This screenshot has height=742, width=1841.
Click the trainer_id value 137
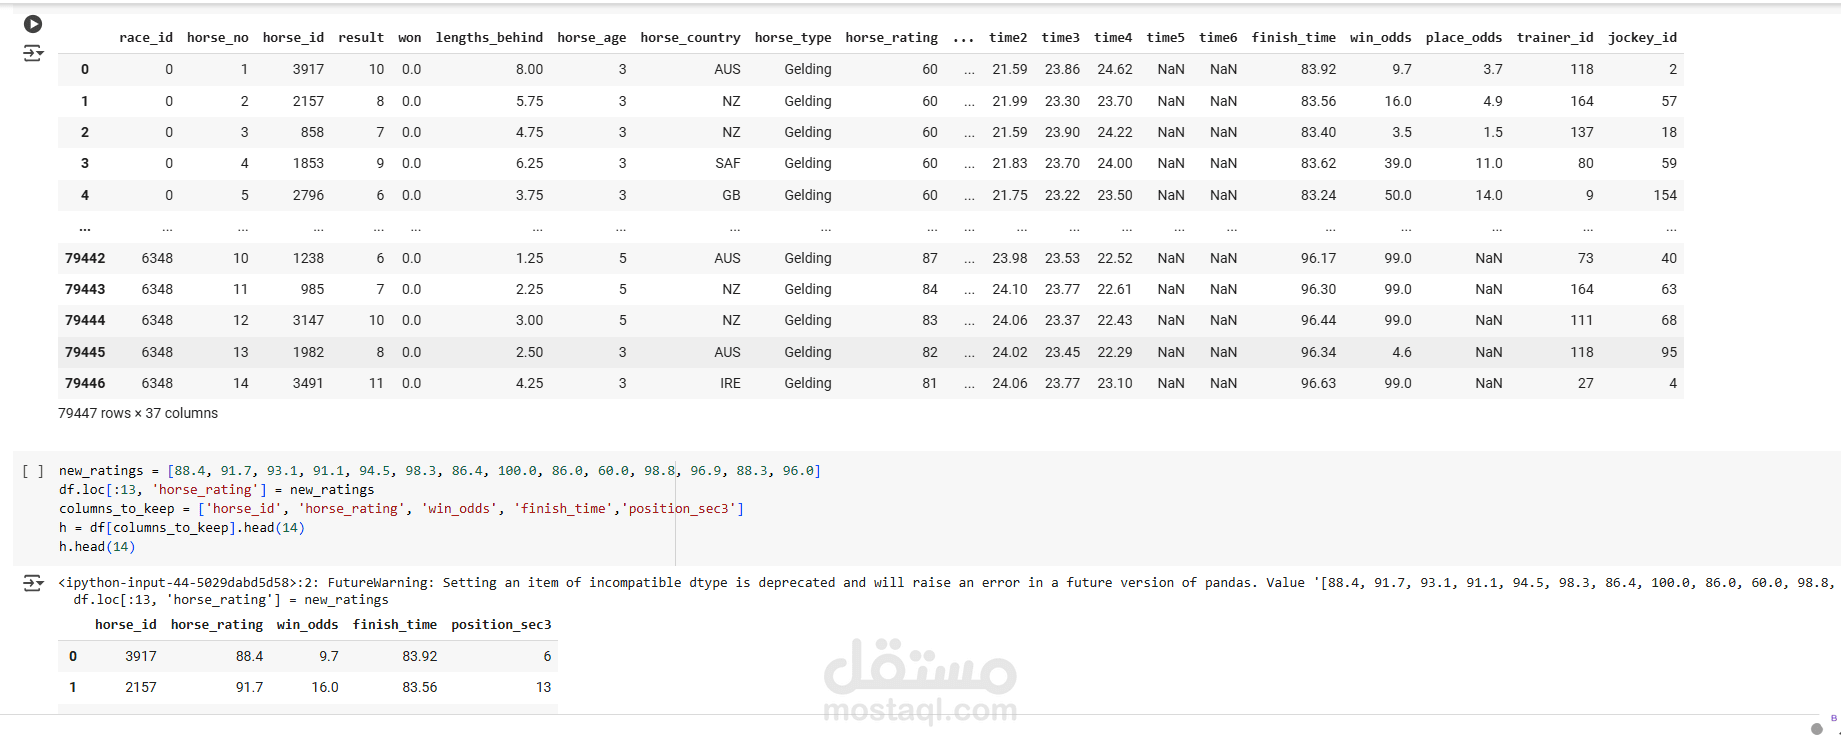pyautogui.click(x=1582, y=133)
